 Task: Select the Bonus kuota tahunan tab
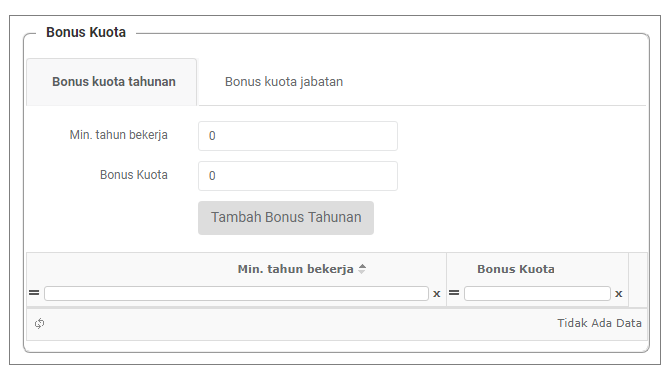click(x=112, y=82)
